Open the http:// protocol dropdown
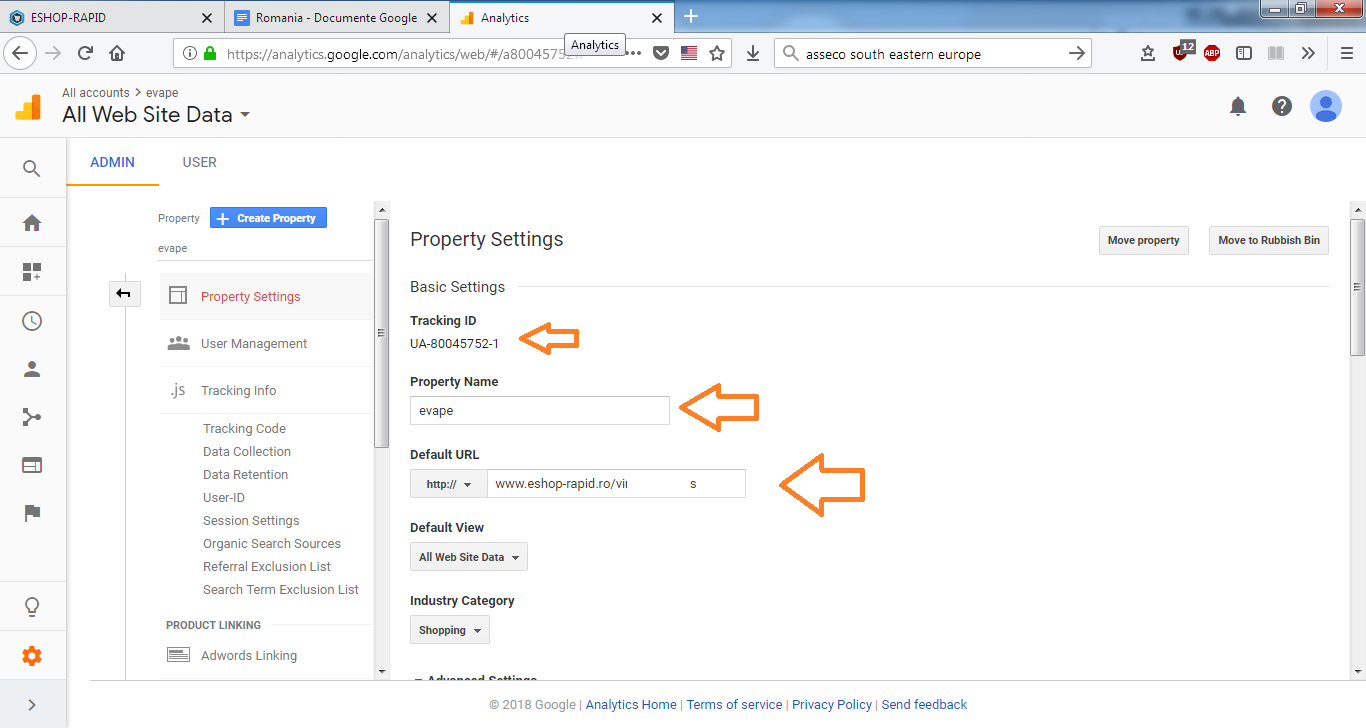 pos(449,484)
